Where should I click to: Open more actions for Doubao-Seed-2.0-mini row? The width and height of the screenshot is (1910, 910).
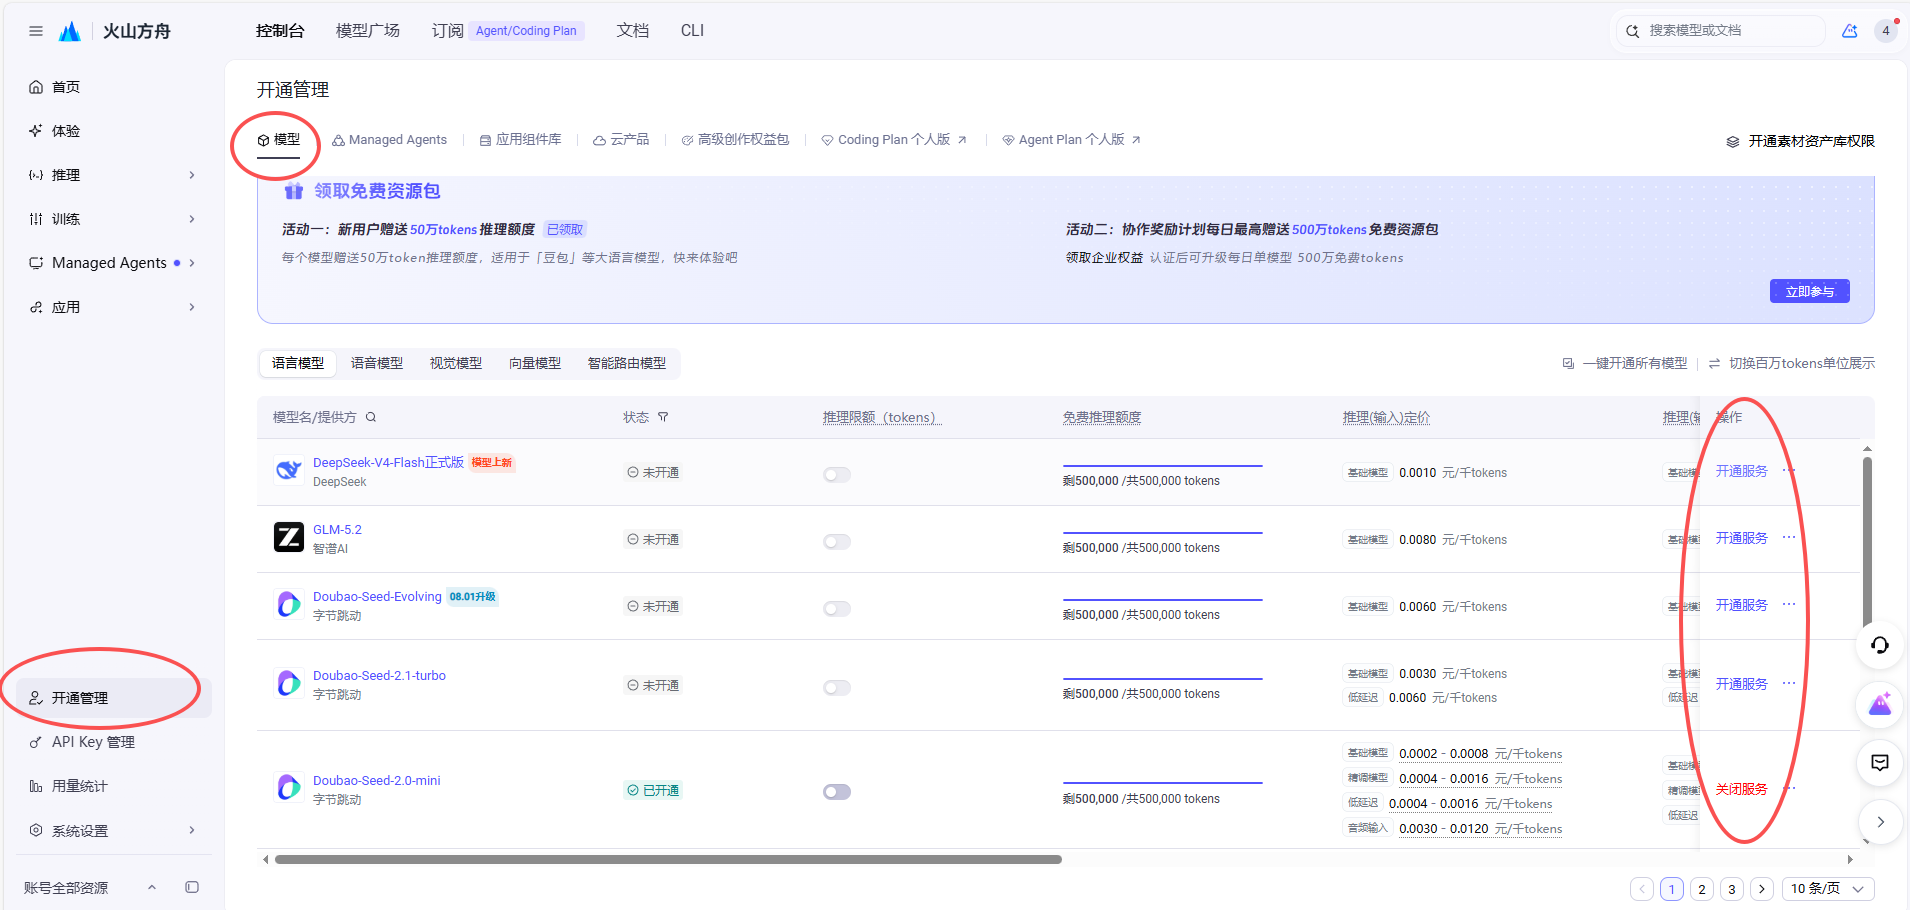click(1789, 789)
